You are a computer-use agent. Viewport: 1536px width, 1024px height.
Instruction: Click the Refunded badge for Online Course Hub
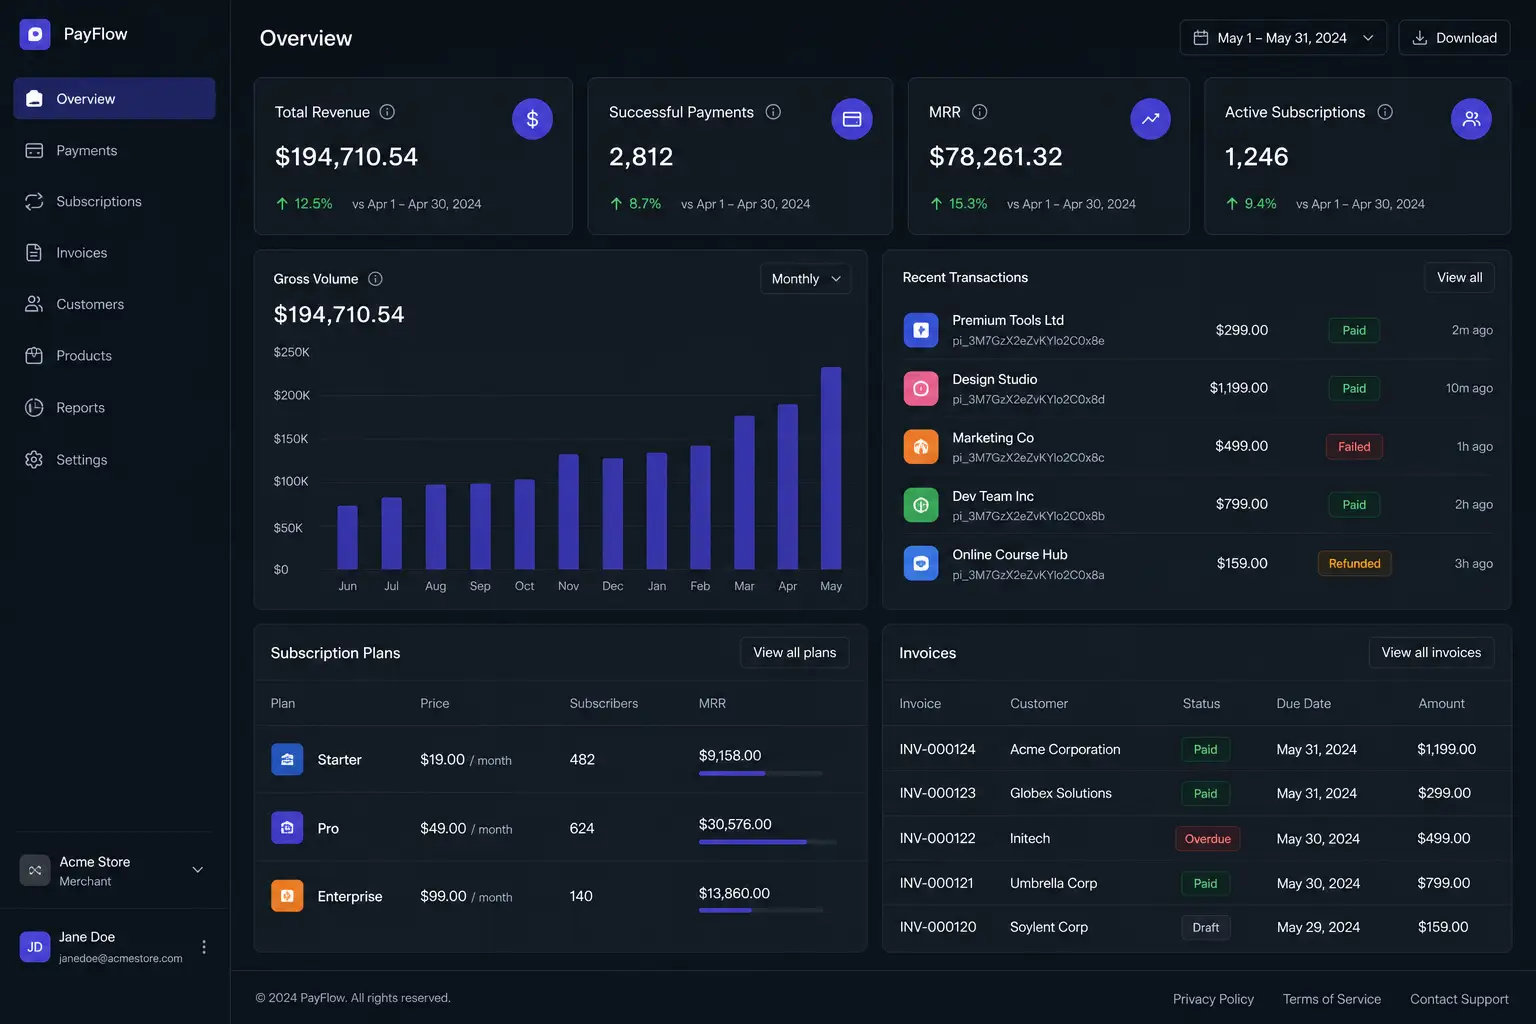point(1354,563)
